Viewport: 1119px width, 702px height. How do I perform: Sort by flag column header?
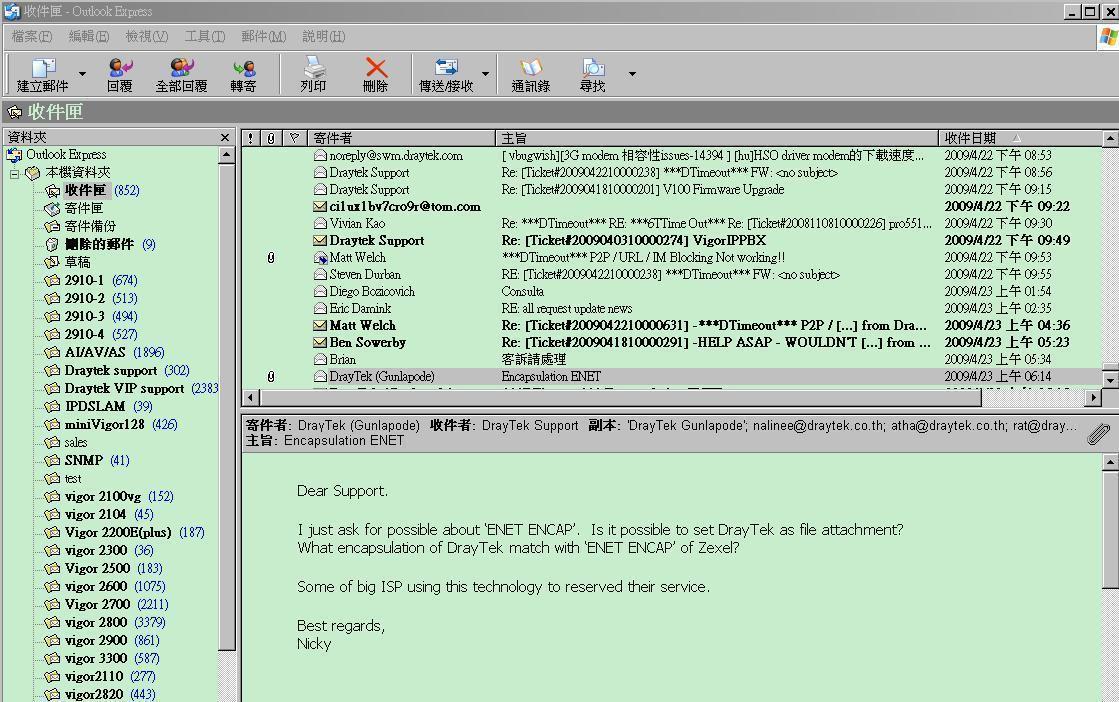coord(294,138)
